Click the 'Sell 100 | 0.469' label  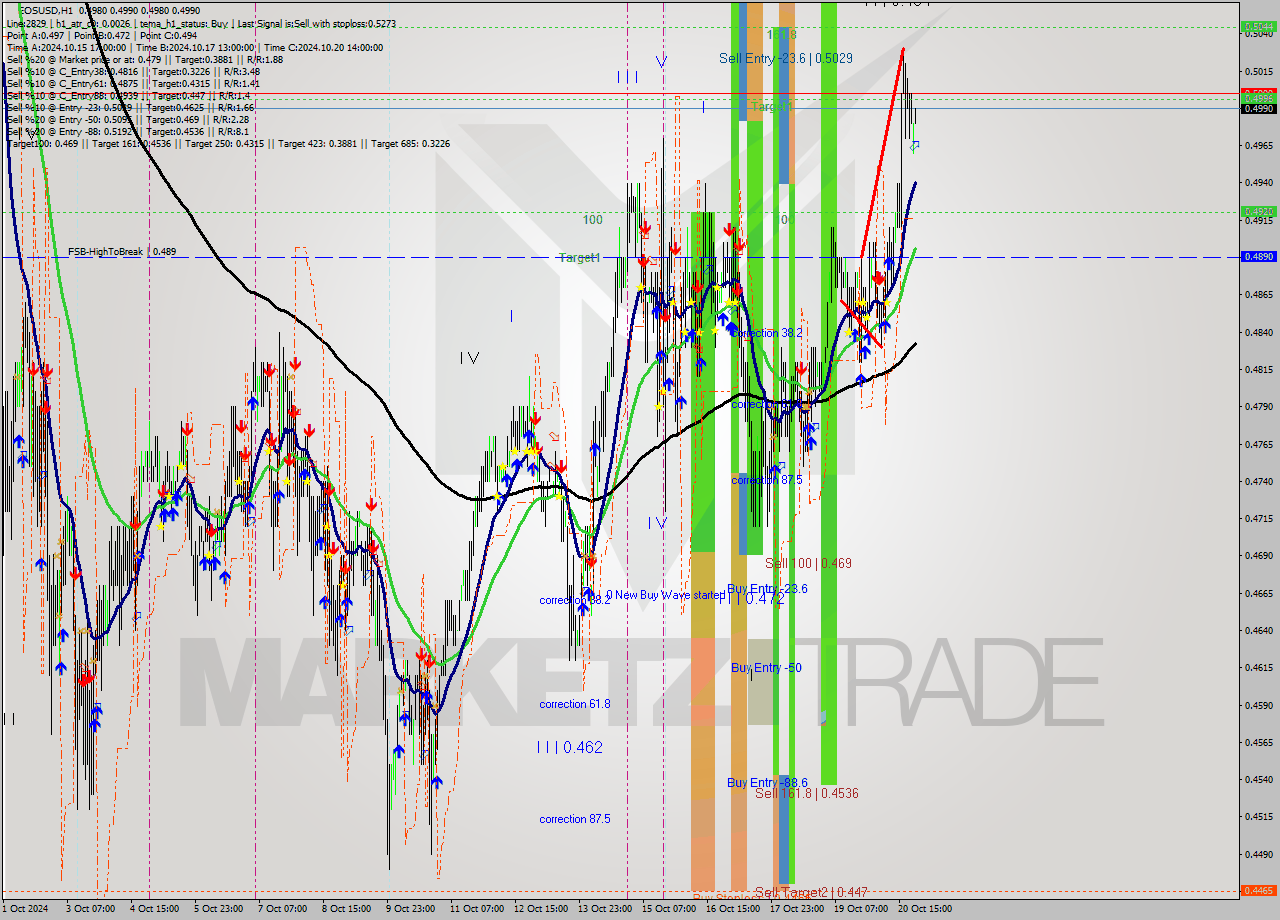pos(808,564)
